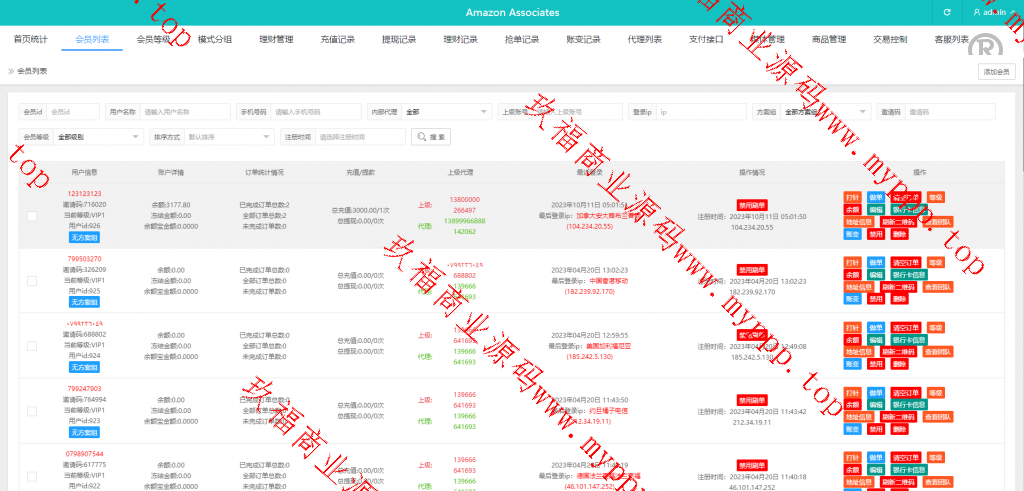The image size is (1024, 491).
Task: Click 删除 in the second member row
Action: point(900,299)
